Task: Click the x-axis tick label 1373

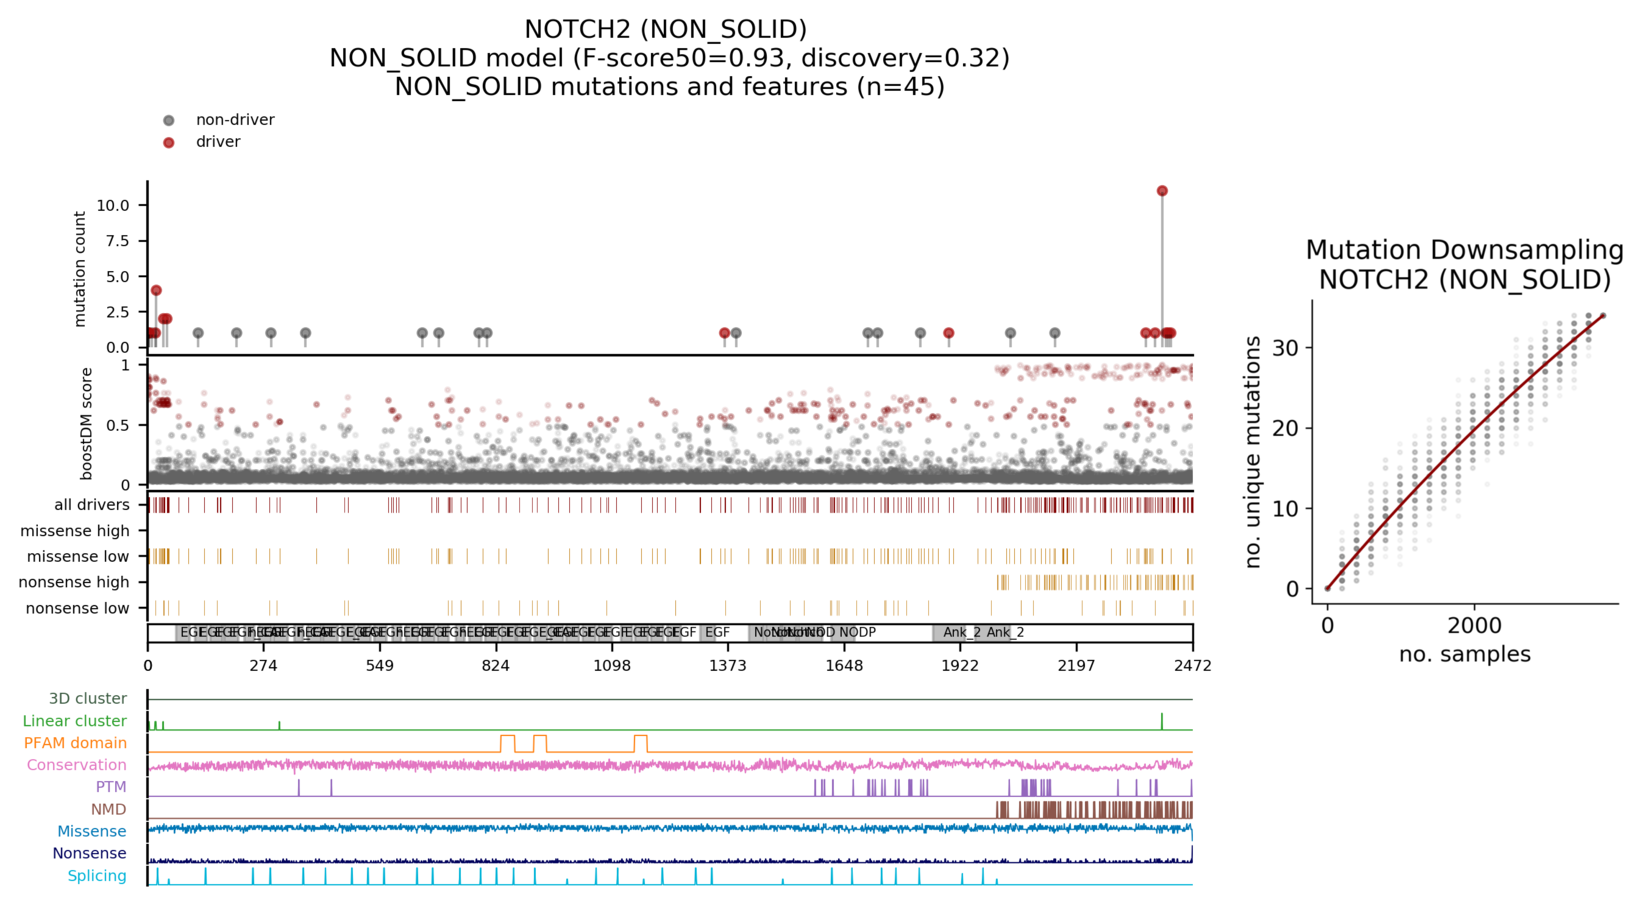Action: coord(728,666)
